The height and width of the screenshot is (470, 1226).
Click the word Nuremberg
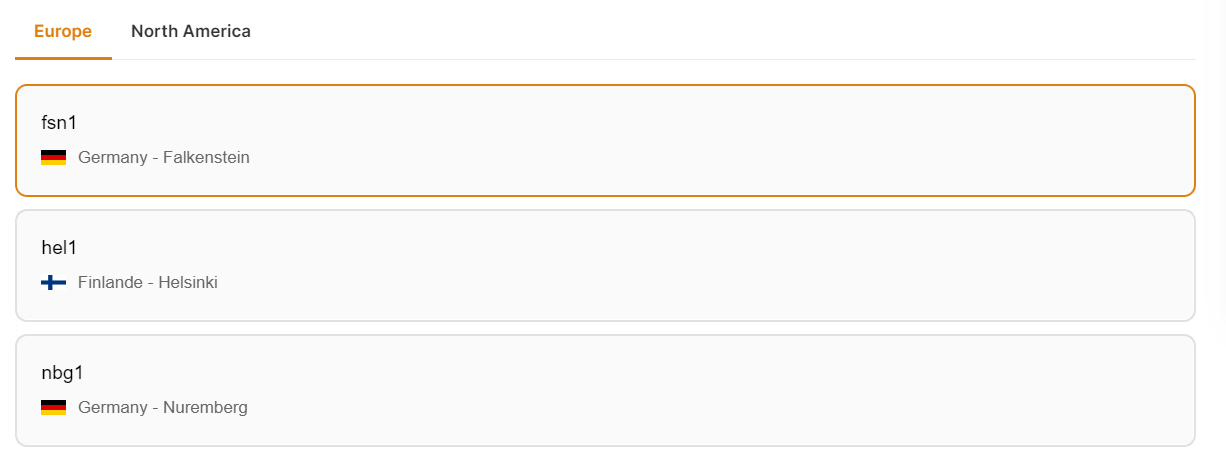pyautogui.click(x=205, y=408)
